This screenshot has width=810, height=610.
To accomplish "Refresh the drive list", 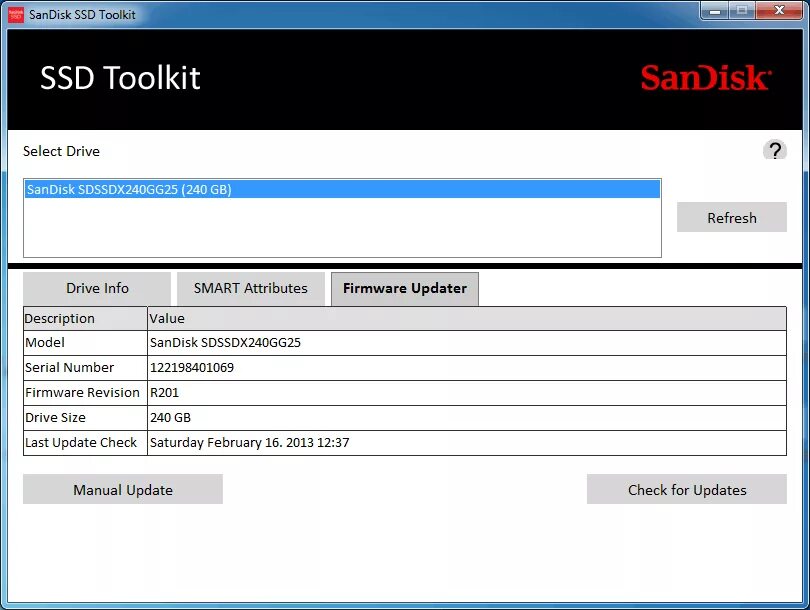I will (731, 217).
